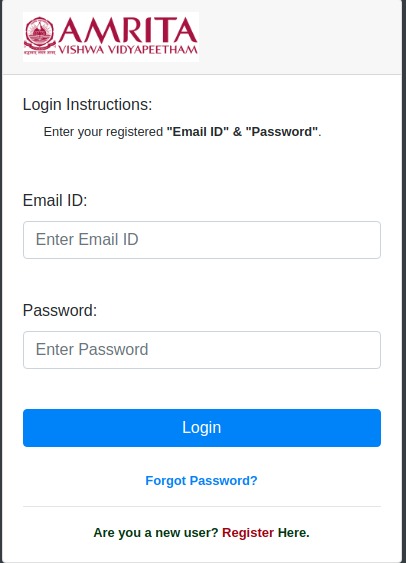Screen dimensions: 406x563
Task: Click the "Enter Password" placeholder text
Action: (x=92, y=349)
